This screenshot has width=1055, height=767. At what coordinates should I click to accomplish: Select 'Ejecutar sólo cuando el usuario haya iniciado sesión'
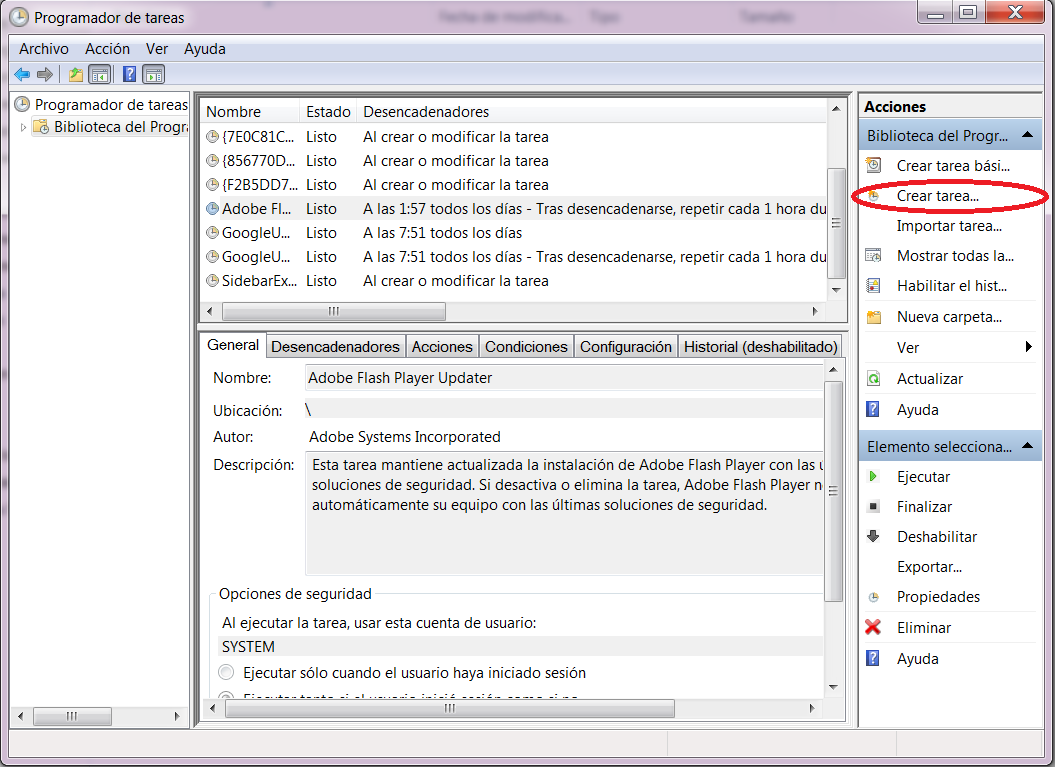click(x=227, y=673)
